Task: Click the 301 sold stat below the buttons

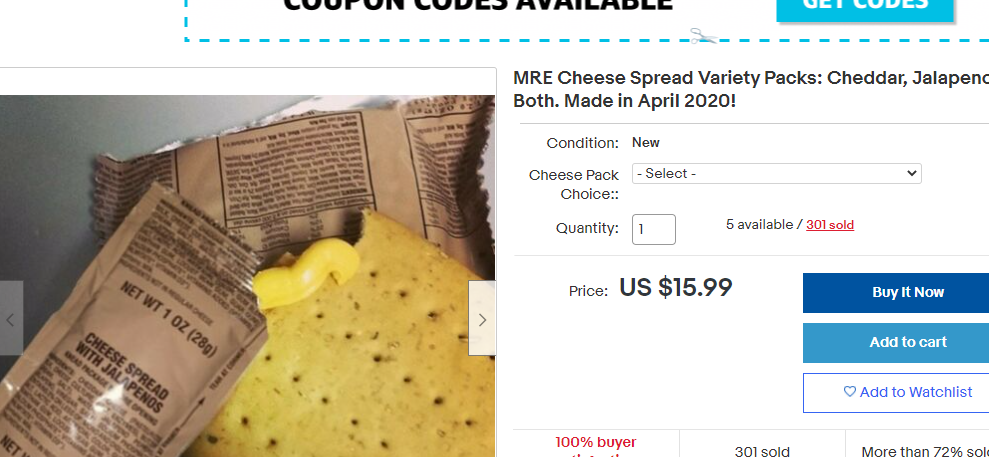Action: coord(762,451)
